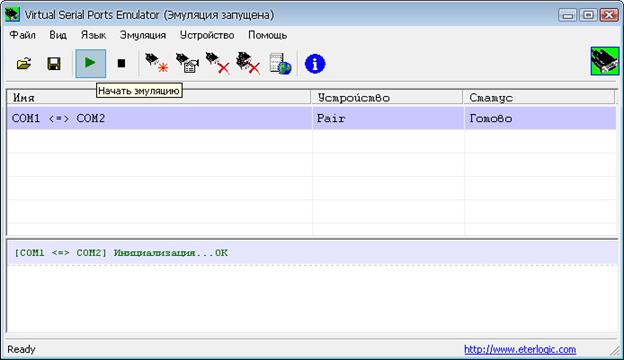Open the Помощь menu

coord(267,35)
